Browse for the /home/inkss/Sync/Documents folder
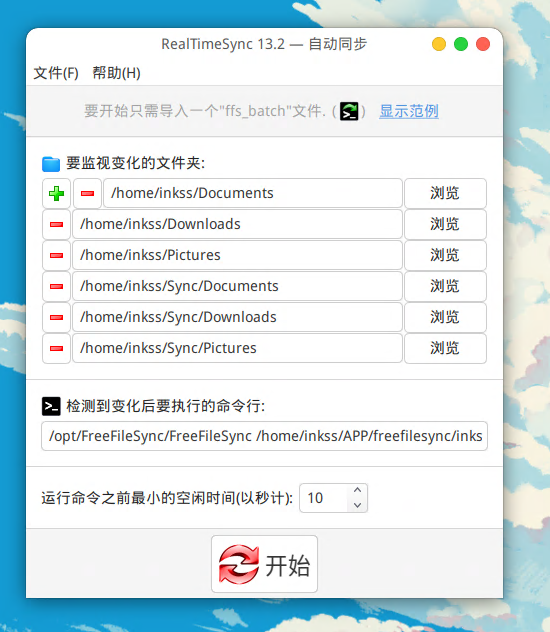Viewport: 550px width, 632px height. tap(445, 287)
